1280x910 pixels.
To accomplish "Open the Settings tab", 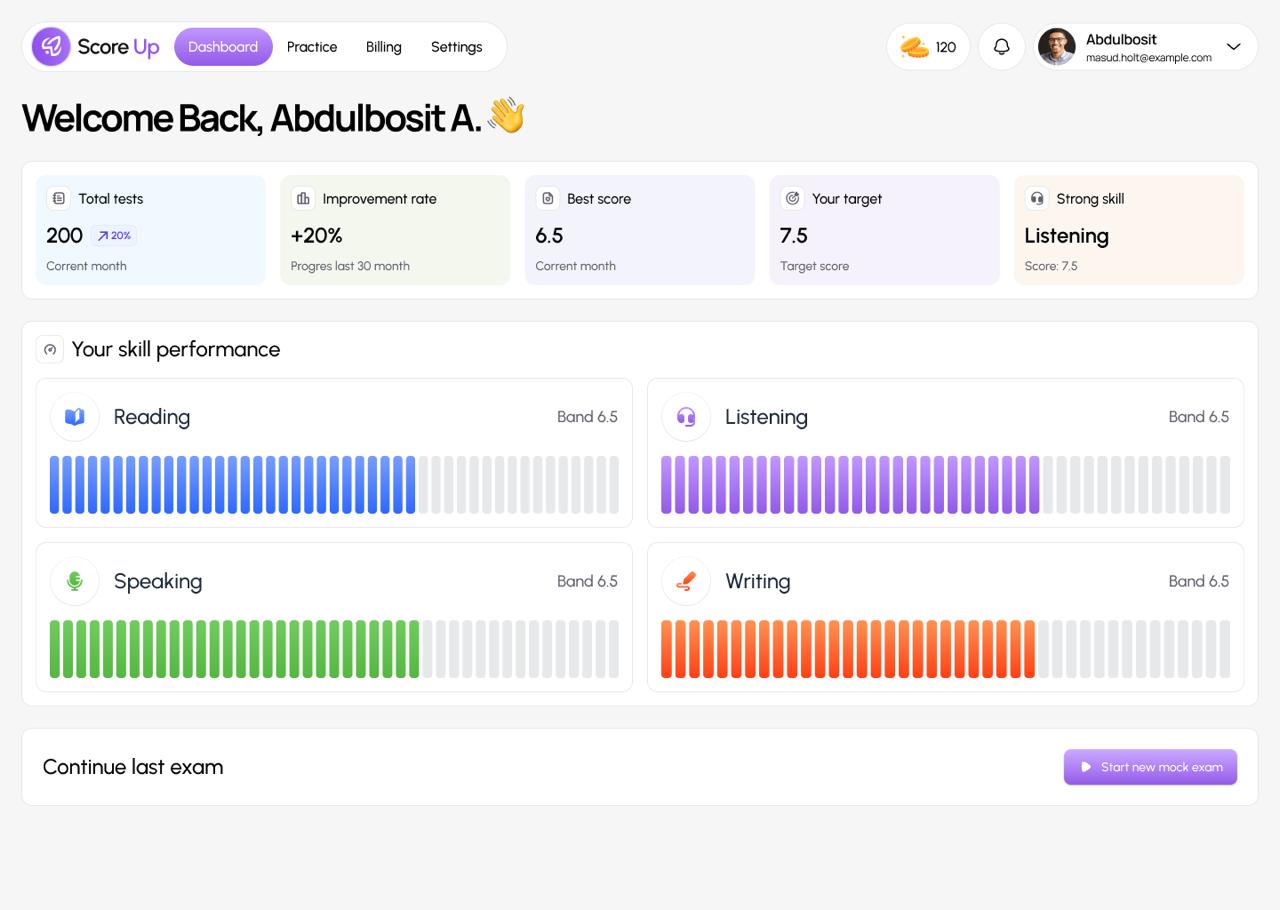I will [x=456, y=47].
